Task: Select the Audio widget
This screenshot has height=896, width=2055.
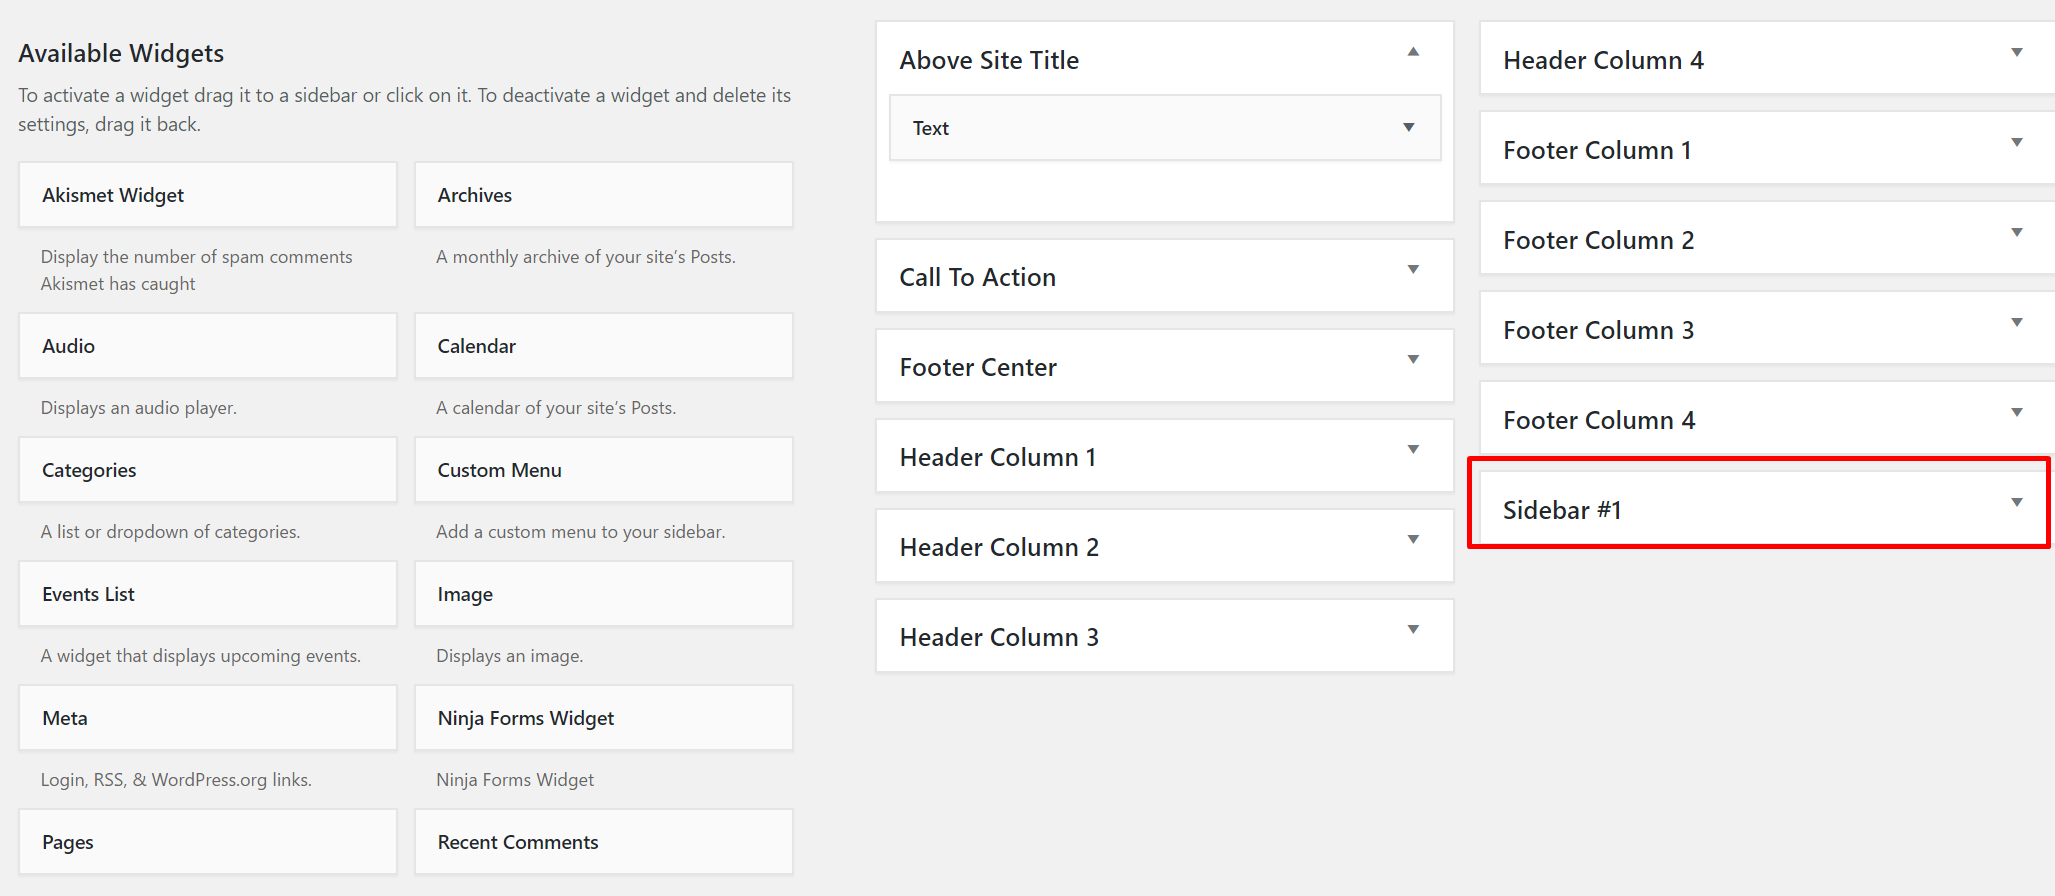Action: pyautogui.click(x=207, y=345)
